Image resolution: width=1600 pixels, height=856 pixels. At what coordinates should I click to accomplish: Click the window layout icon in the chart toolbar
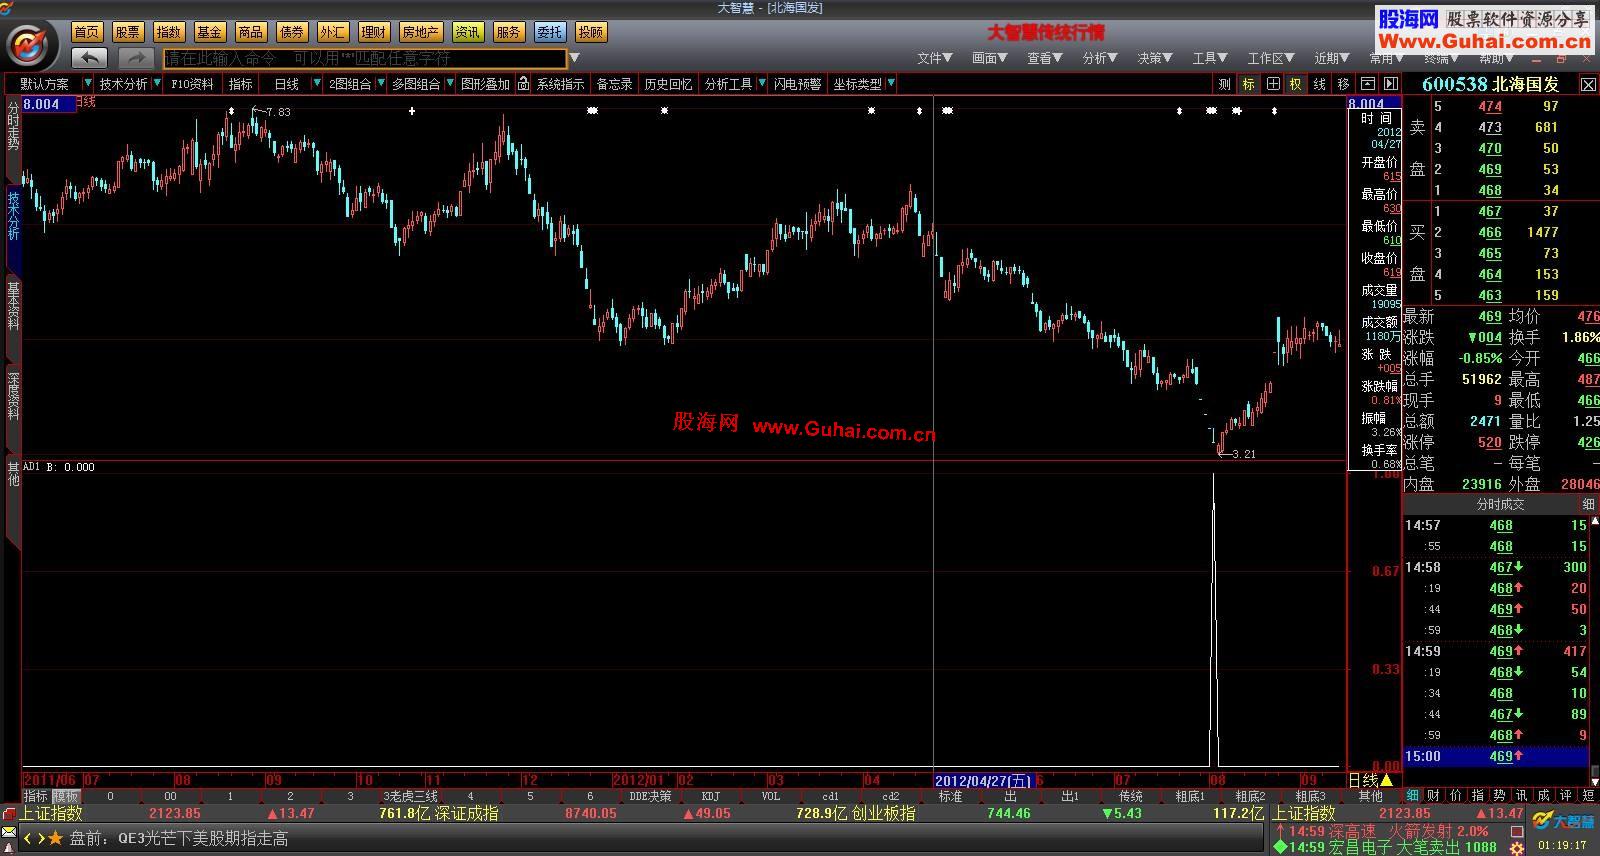[1367, 84]
